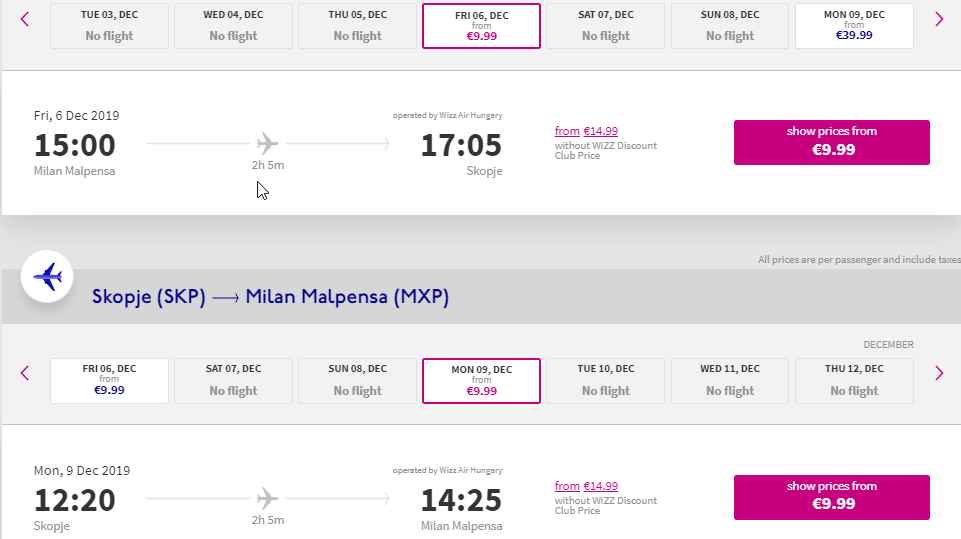Click the plane icon on the 12:20 flight
Image resolution: width=961 pixels, height=539 pixels.
coord(267,497)
